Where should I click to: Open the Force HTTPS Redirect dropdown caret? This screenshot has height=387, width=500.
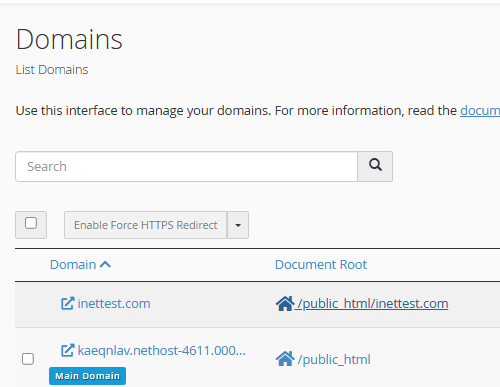tap(238, 225)
